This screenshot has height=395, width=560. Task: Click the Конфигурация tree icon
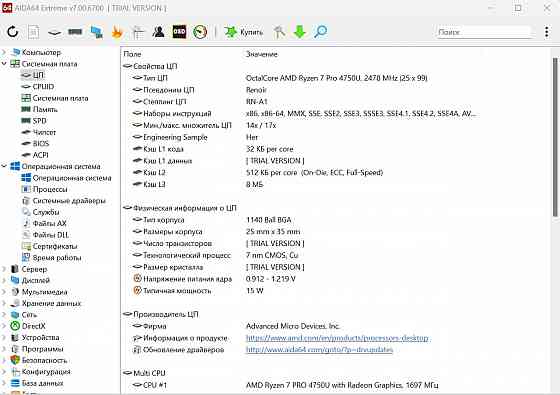pos(15,372)
